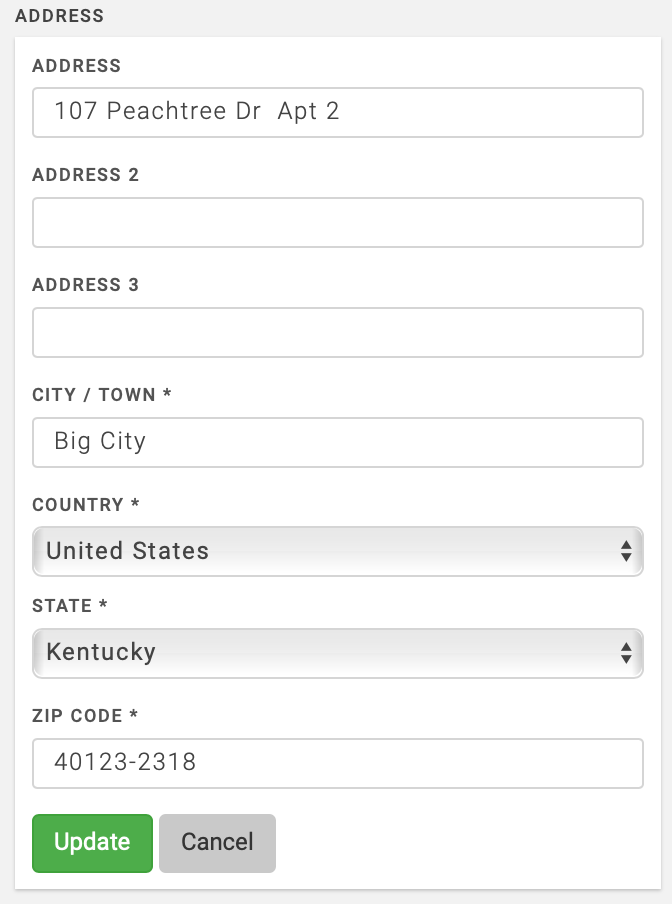Select the empty Address 3 text box

coord(337,332)
